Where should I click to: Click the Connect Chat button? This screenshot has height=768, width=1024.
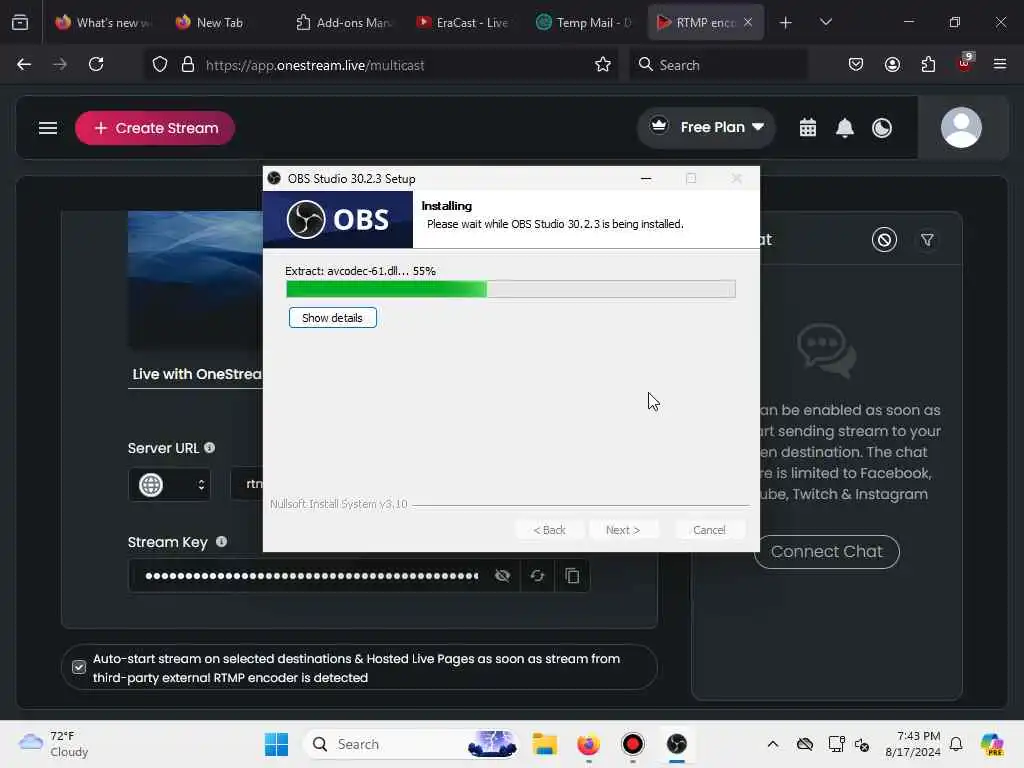(827, 552)
